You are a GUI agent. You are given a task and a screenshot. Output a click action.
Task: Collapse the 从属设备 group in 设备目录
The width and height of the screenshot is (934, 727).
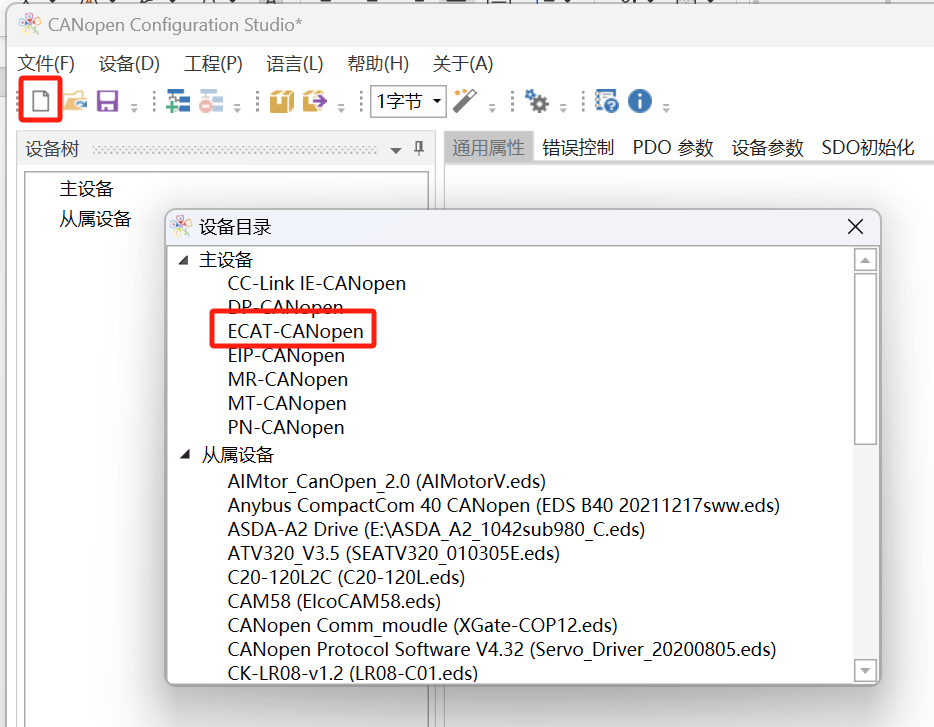(x=185, y=455)
